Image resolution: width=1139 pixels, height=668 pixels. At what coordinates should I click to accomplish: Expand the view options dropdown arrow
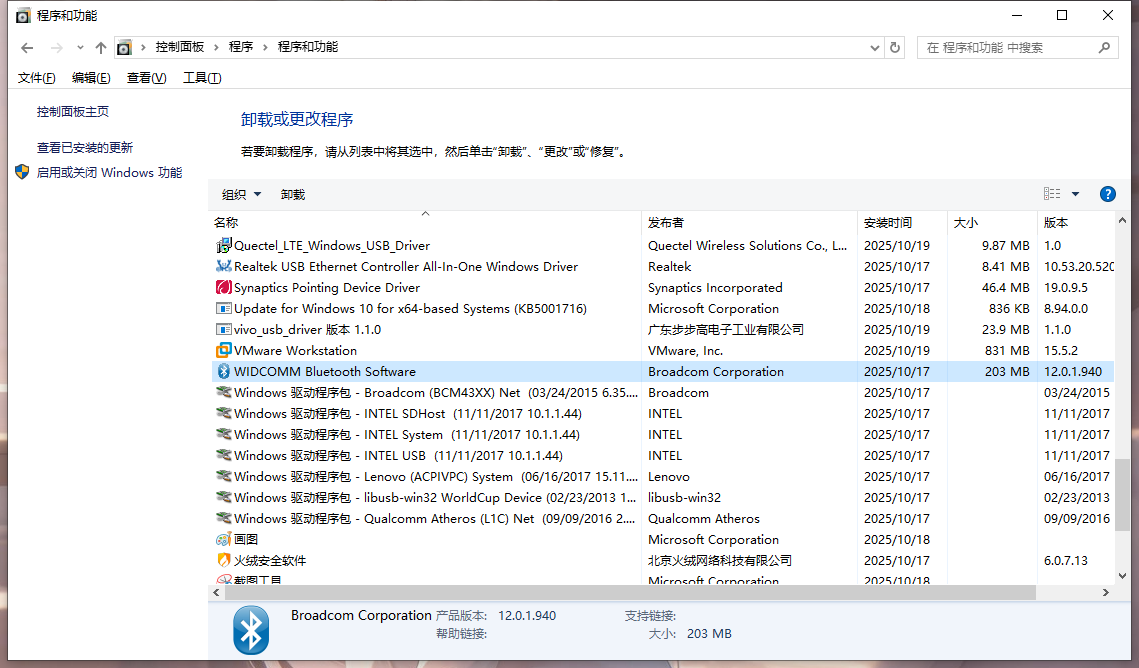[1076, 194]
